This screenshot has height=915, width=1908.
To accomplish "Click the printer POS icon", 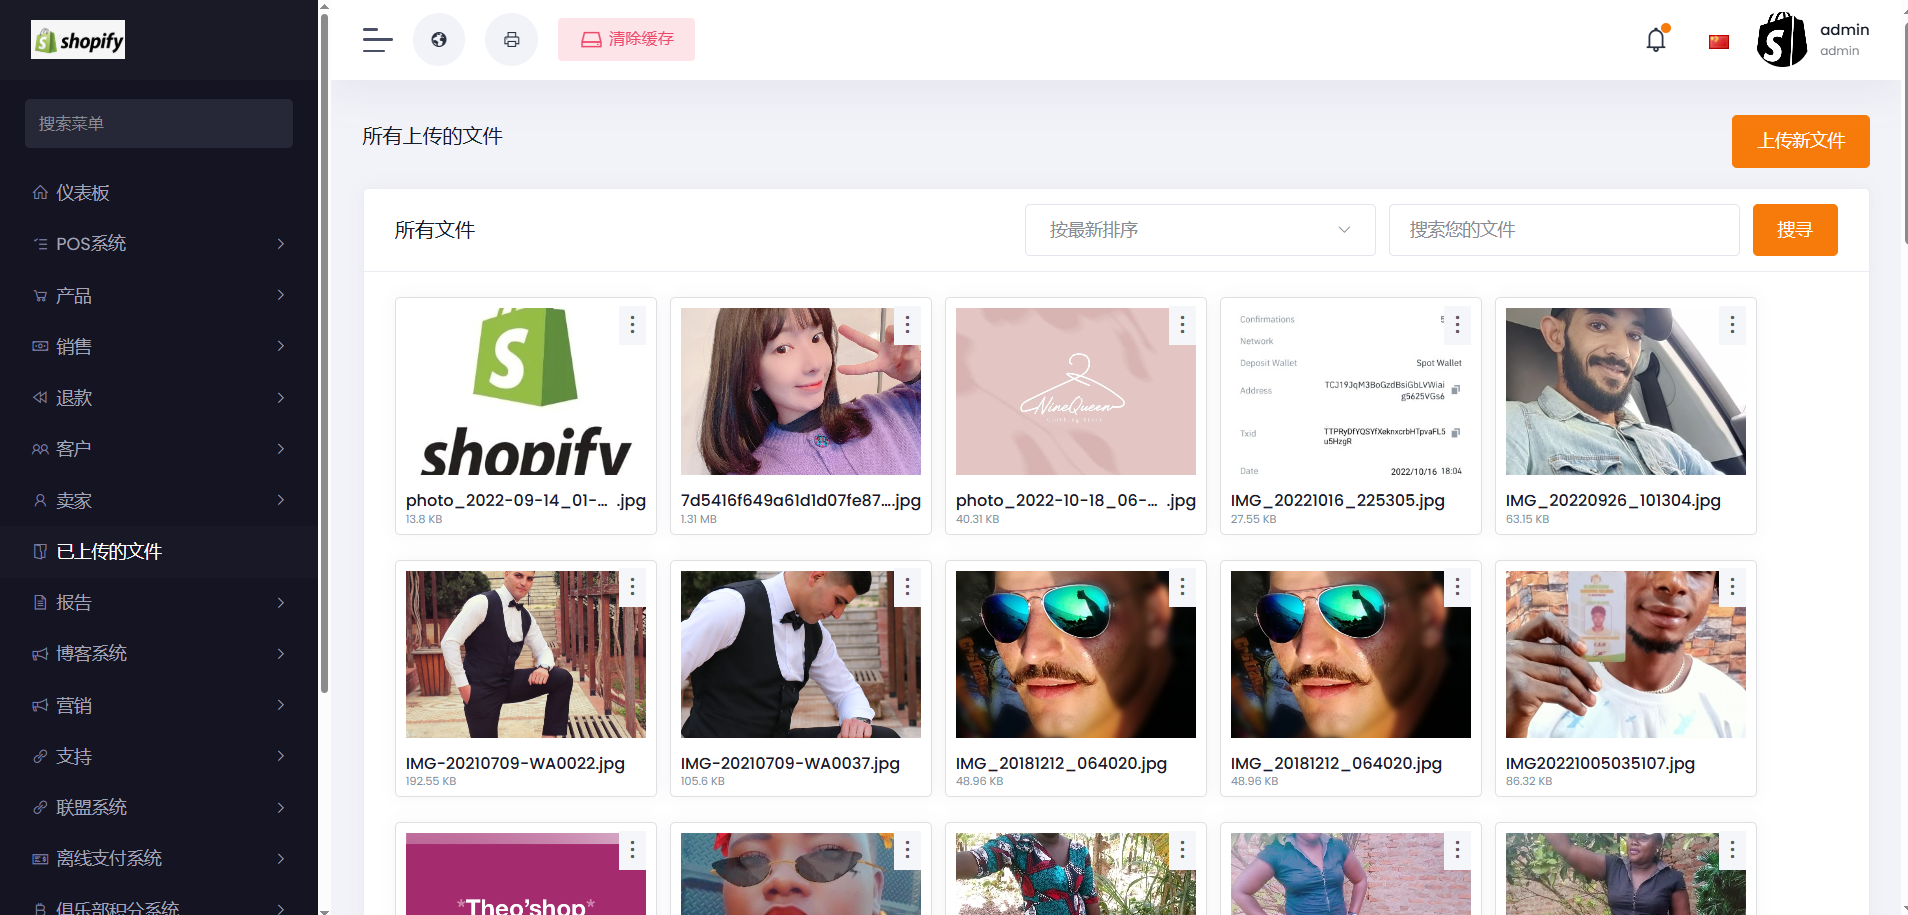I will [x=511, y=40].
